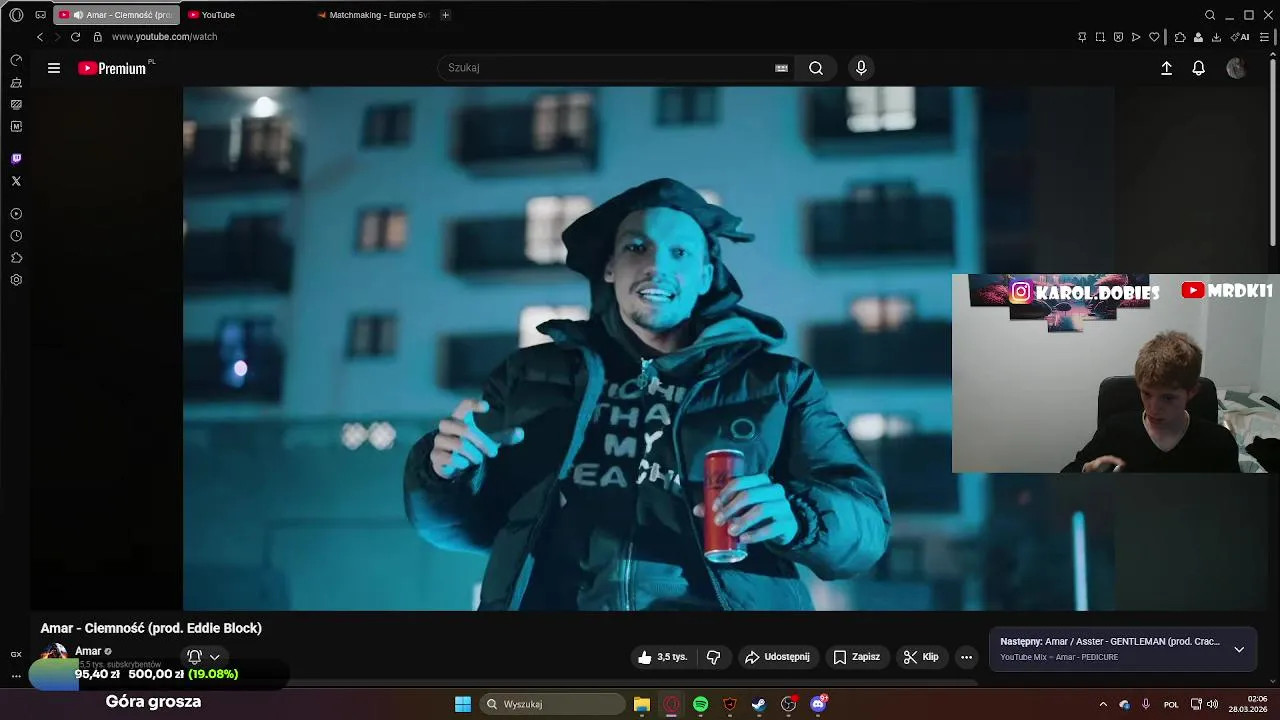Open Spotify from the taskbar
The image size is (1280, 720).
[700, 704]
